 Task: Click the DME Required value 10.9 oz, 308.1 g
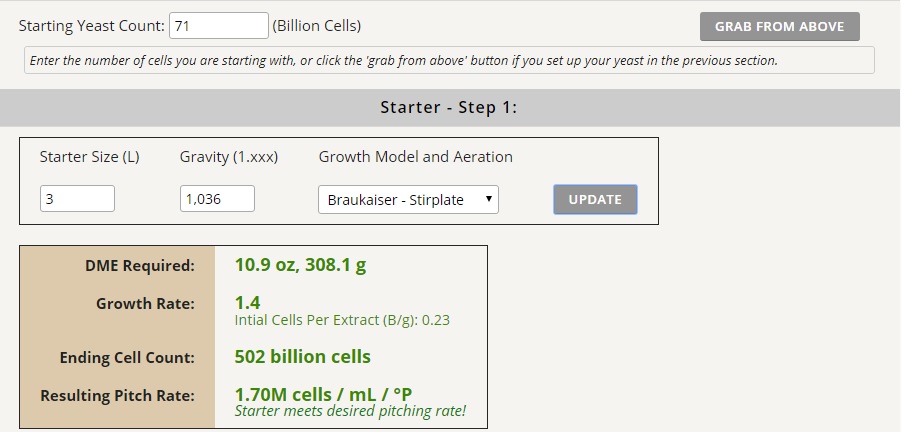point(300,265)
